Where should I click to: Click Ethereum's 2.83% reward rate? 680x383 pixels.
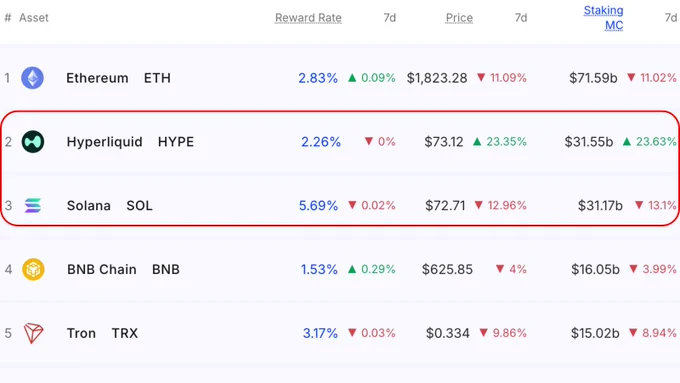(x=318, y=78)
